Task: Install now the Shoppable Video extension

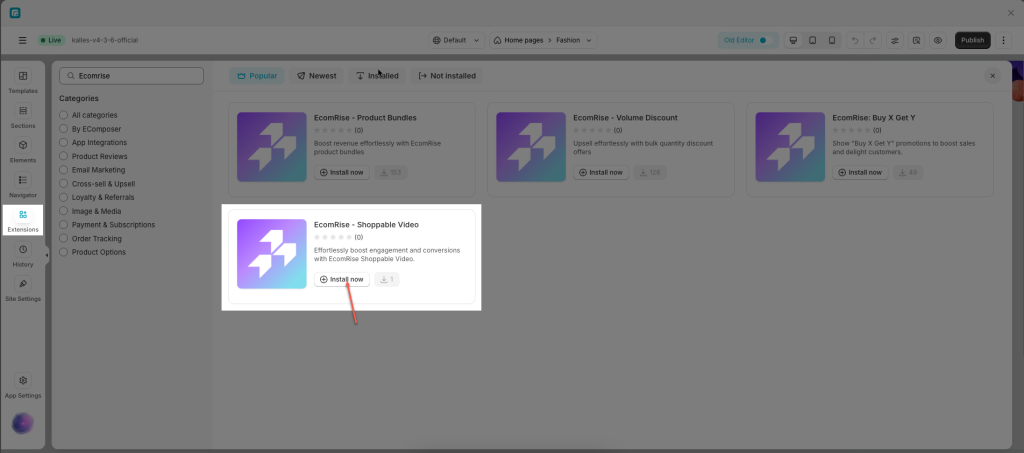Action: coord(342,279)
